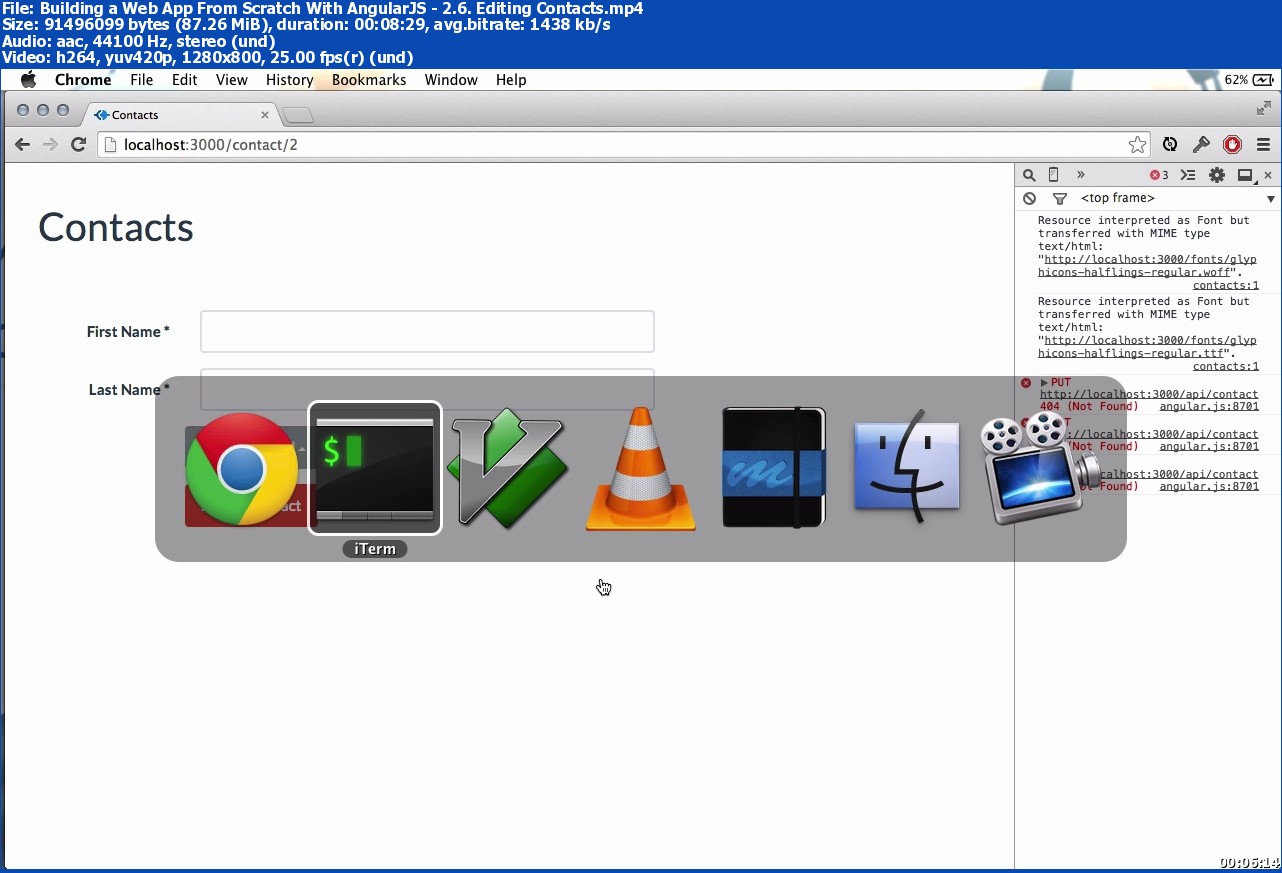Expand the first PUT error entry
1282x873 pixels.
[1044, 383]
